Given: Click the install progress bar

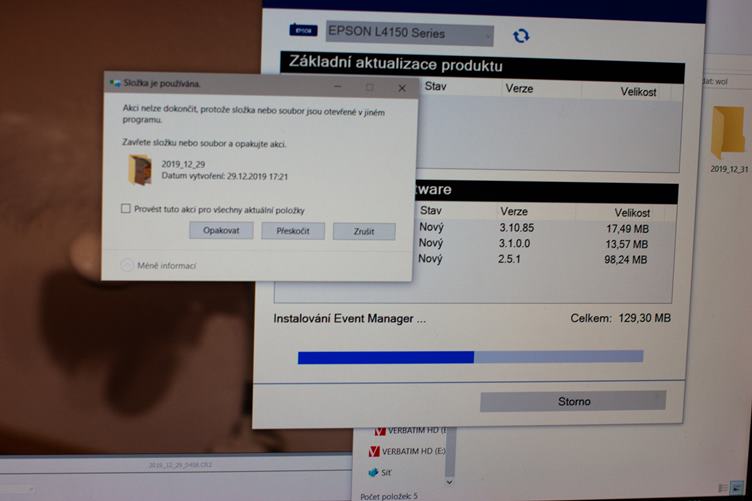Looking at the screenshot, I should [x=470, y=357].
